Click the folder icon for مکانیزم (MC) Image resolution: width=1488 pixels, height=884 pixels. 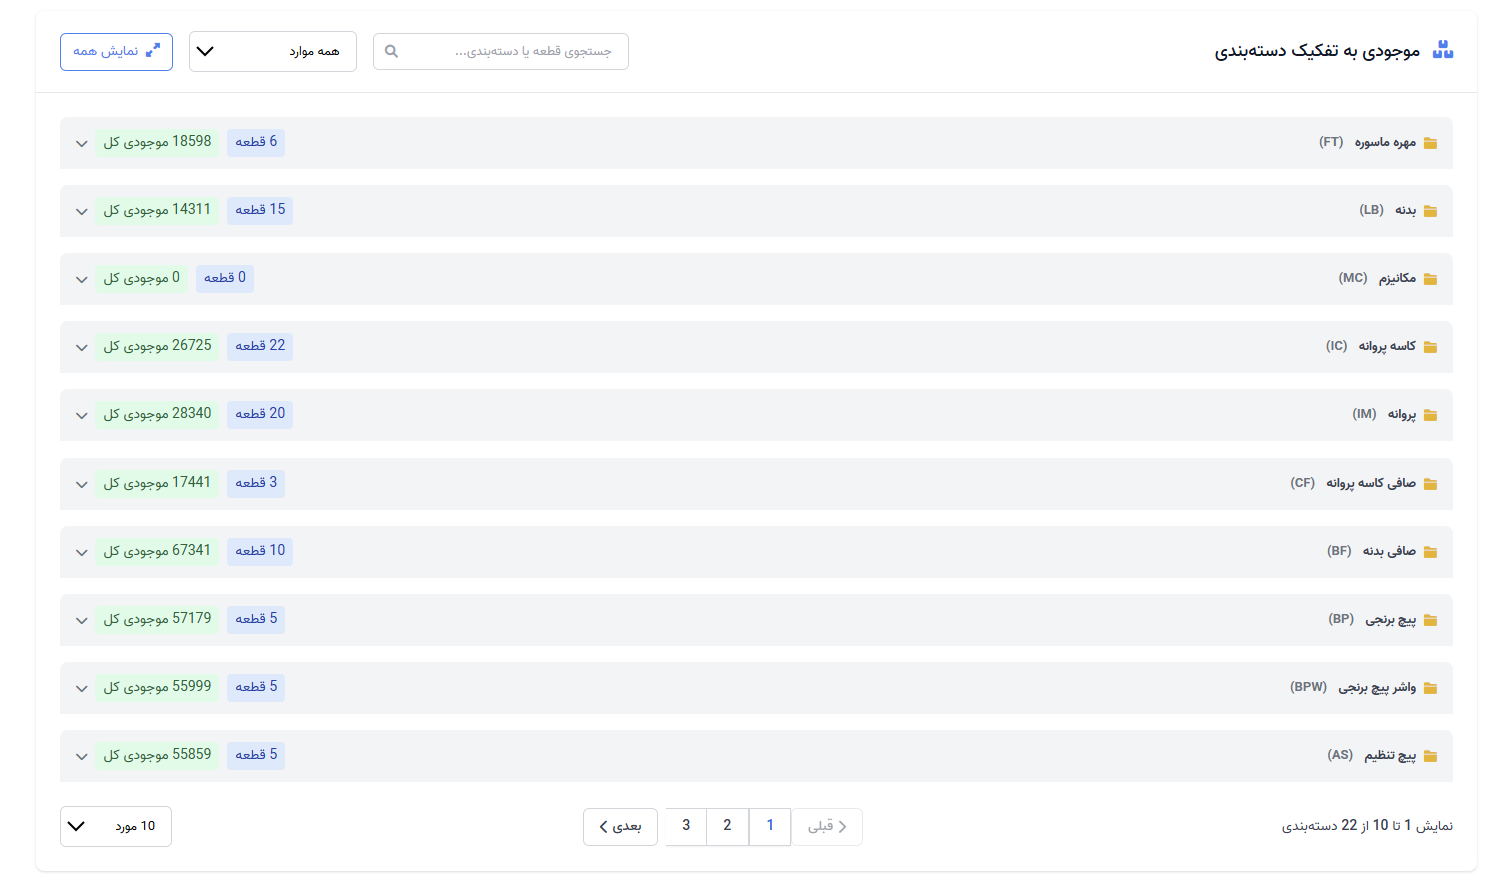(x=1430, y=279)
